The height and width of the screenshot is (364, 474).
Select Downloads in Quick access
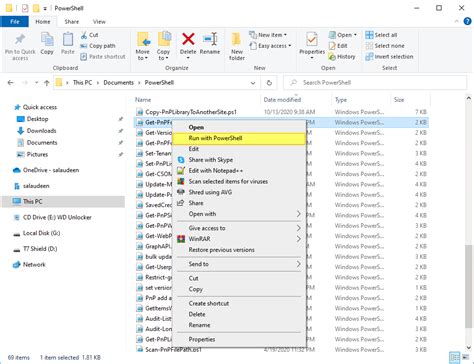41,131
